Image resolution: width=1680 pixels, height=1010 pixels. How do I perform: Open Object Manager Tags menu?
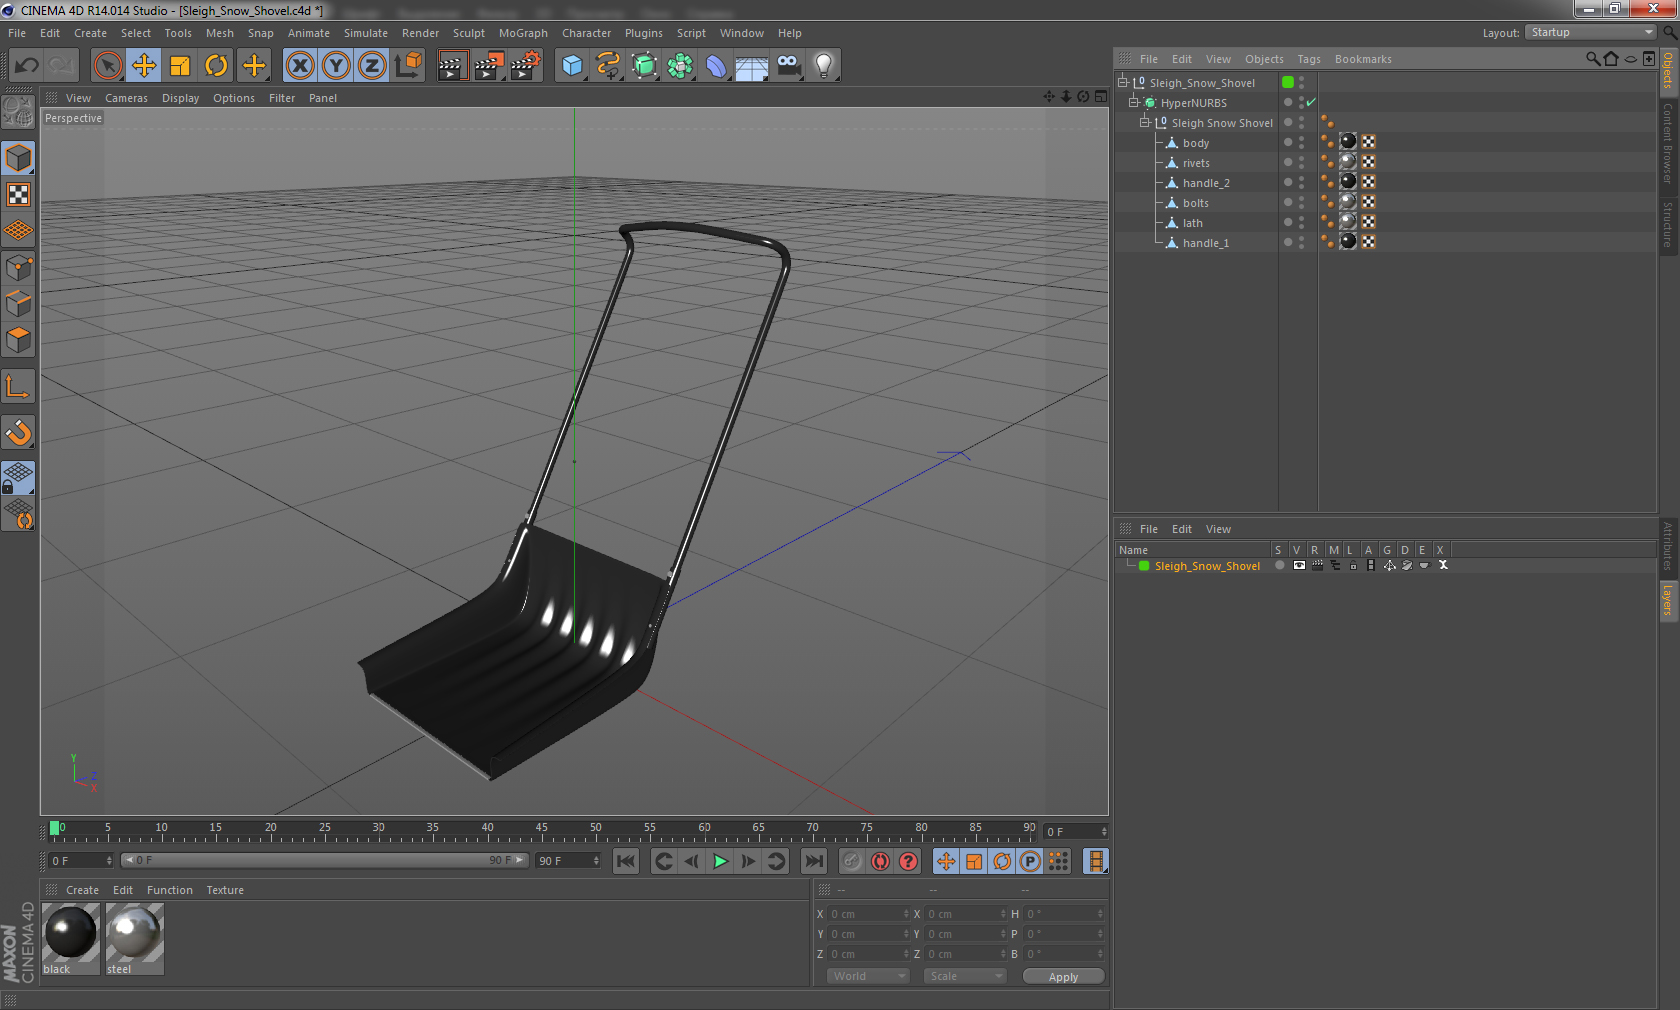(1309, 59)
